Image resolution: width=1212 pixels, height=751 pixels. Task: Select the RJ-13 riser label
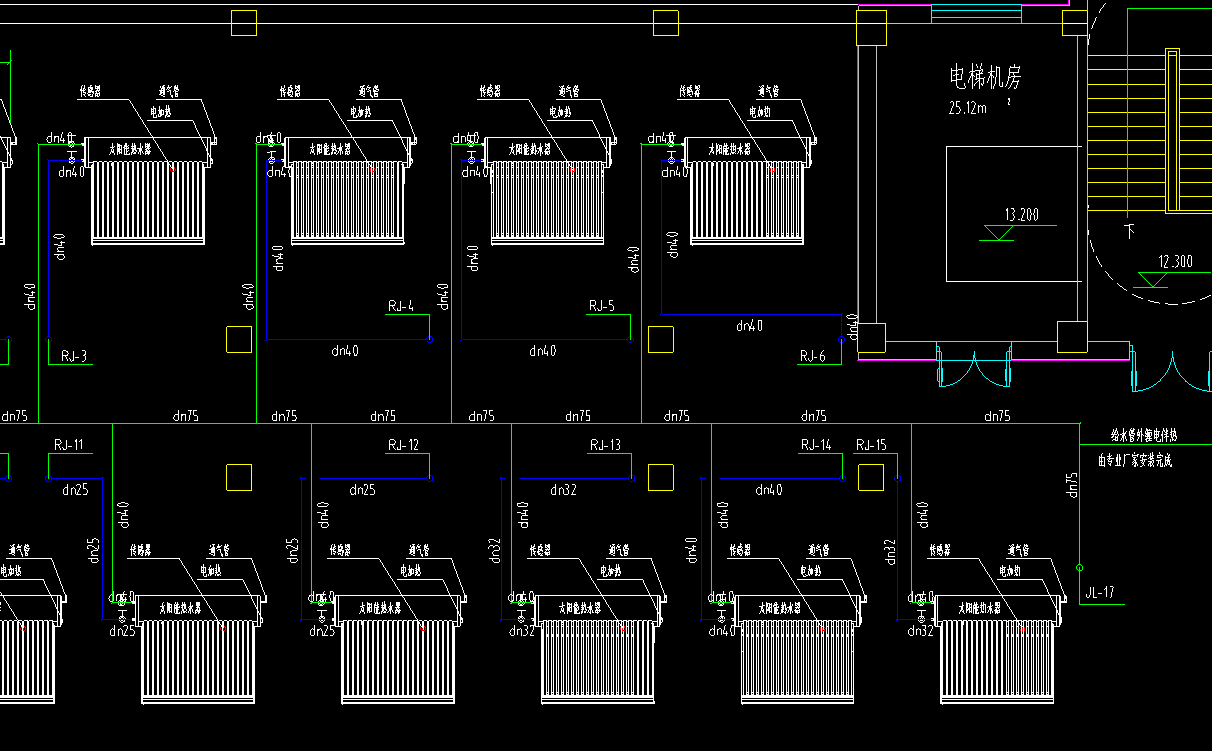tap(605, 445)
